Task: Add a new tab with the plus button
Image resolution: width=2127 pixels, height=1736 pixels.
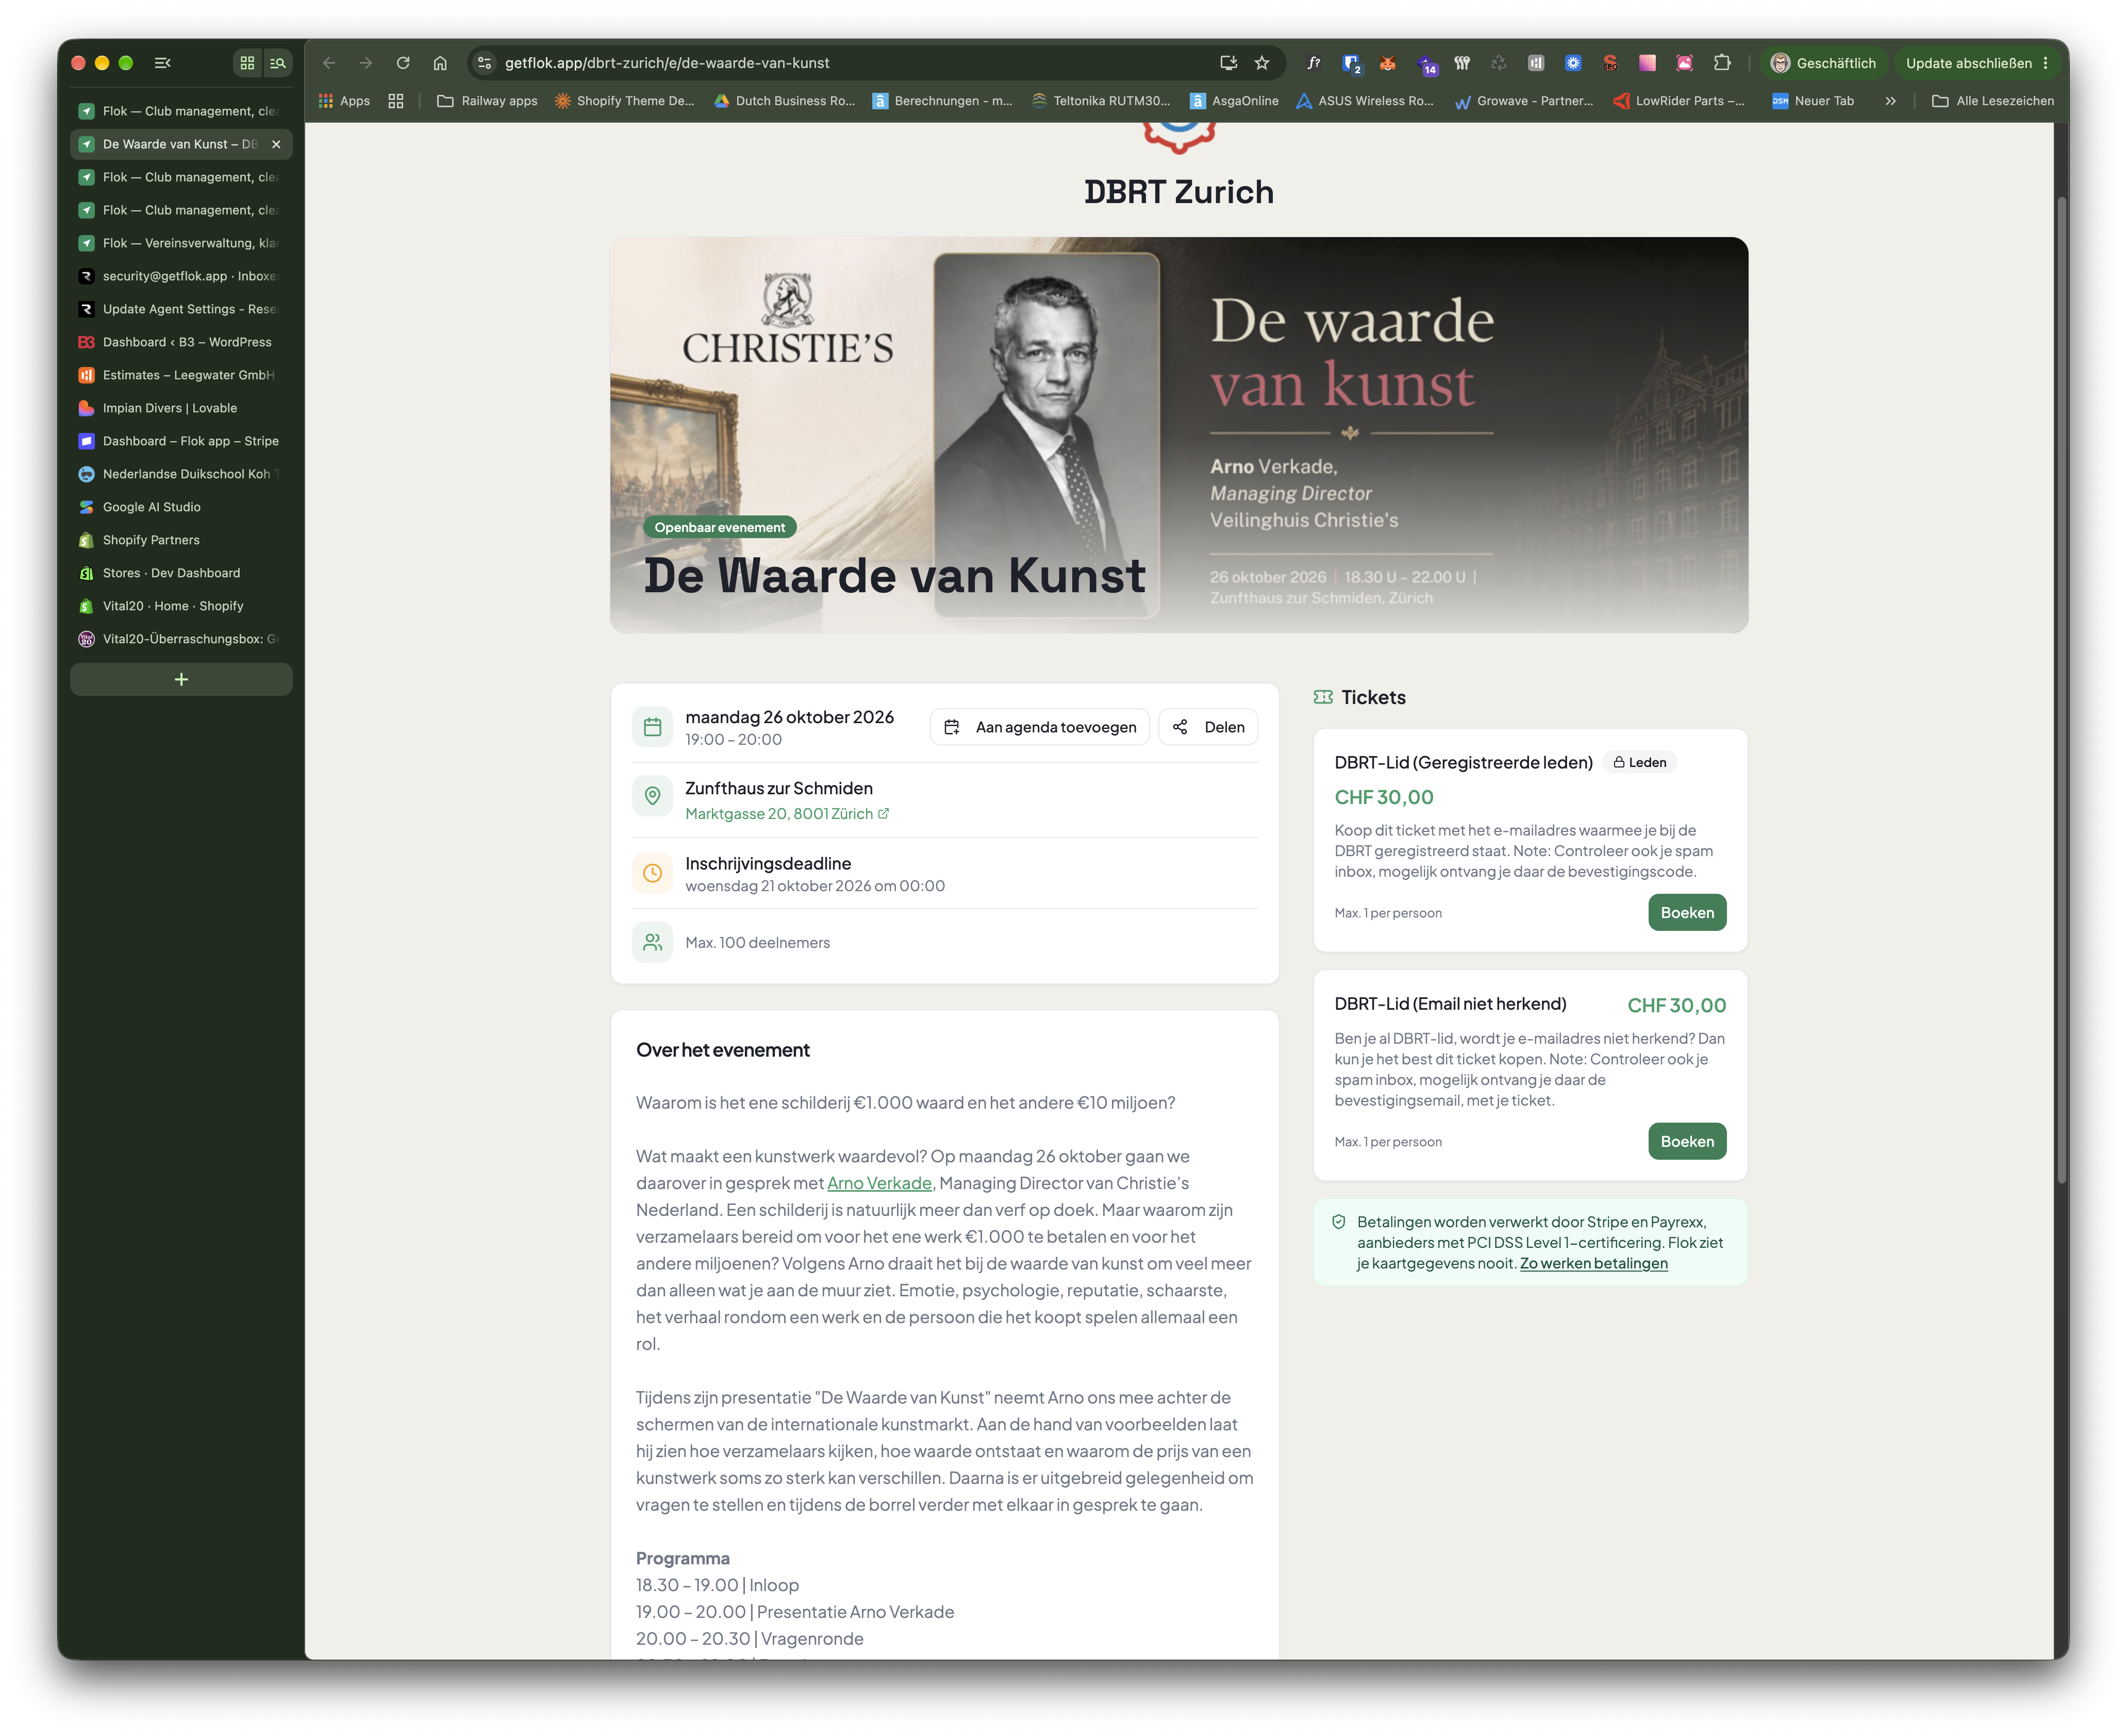Action: (x=181, y=679)
